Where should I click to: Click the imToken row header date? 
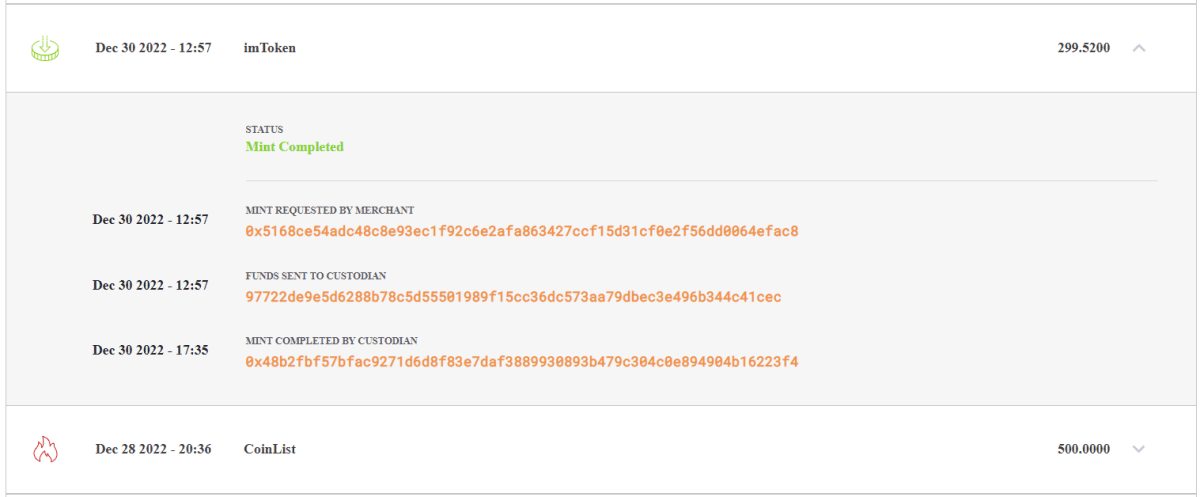(153, 48)
